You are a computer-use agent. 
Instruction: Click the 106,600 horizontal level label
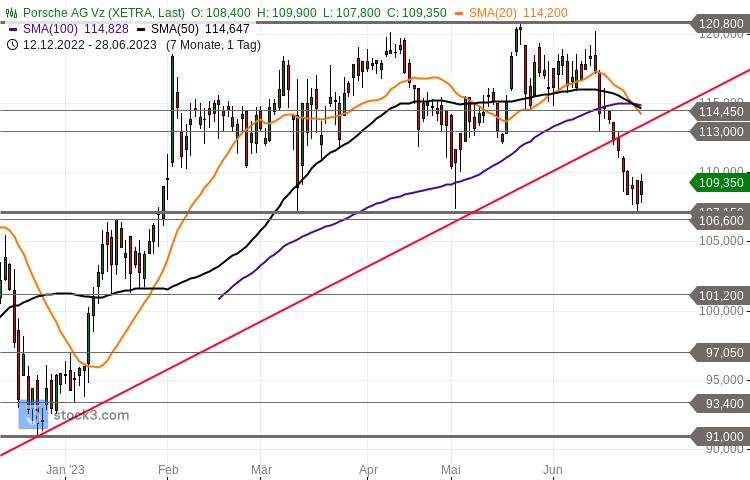coord(719,220)
